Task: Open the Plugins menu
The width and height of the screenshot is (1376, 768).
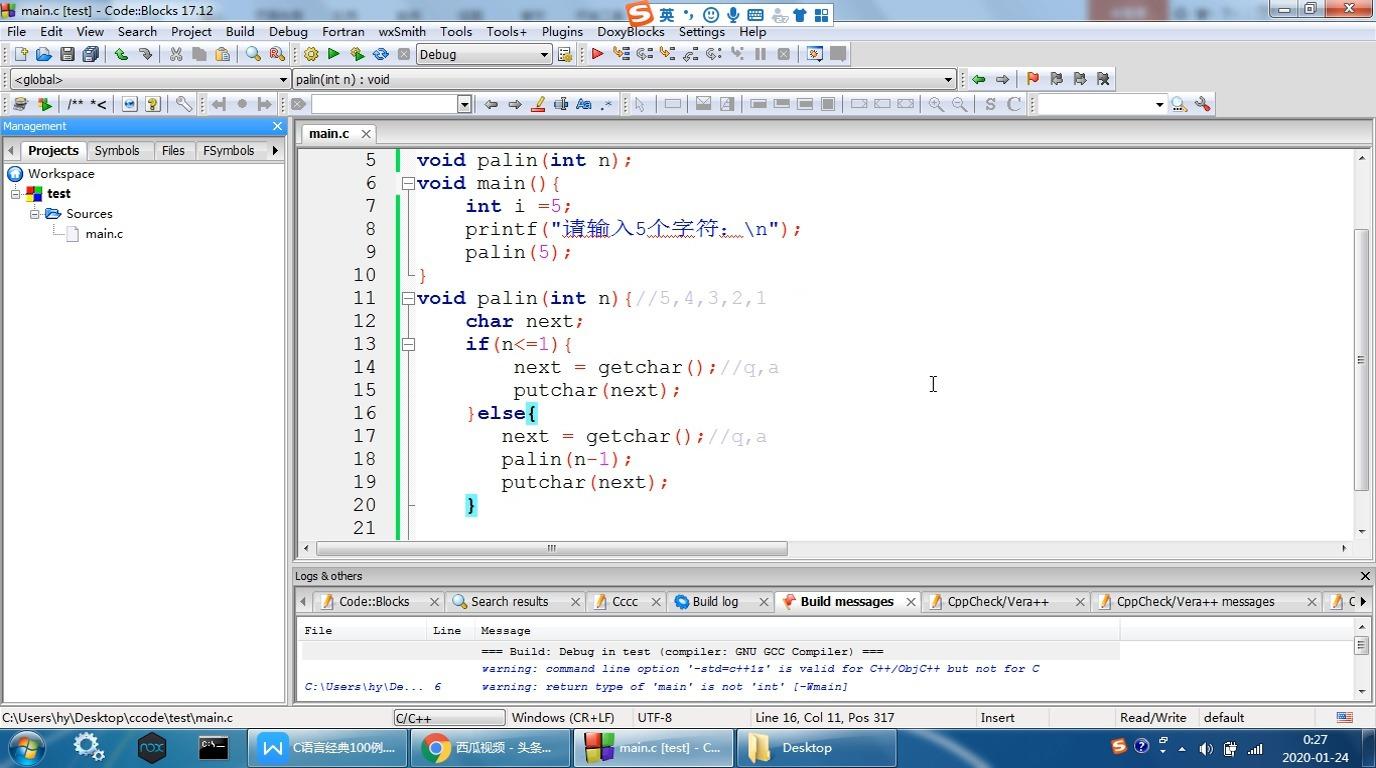Action: (562, 31)
